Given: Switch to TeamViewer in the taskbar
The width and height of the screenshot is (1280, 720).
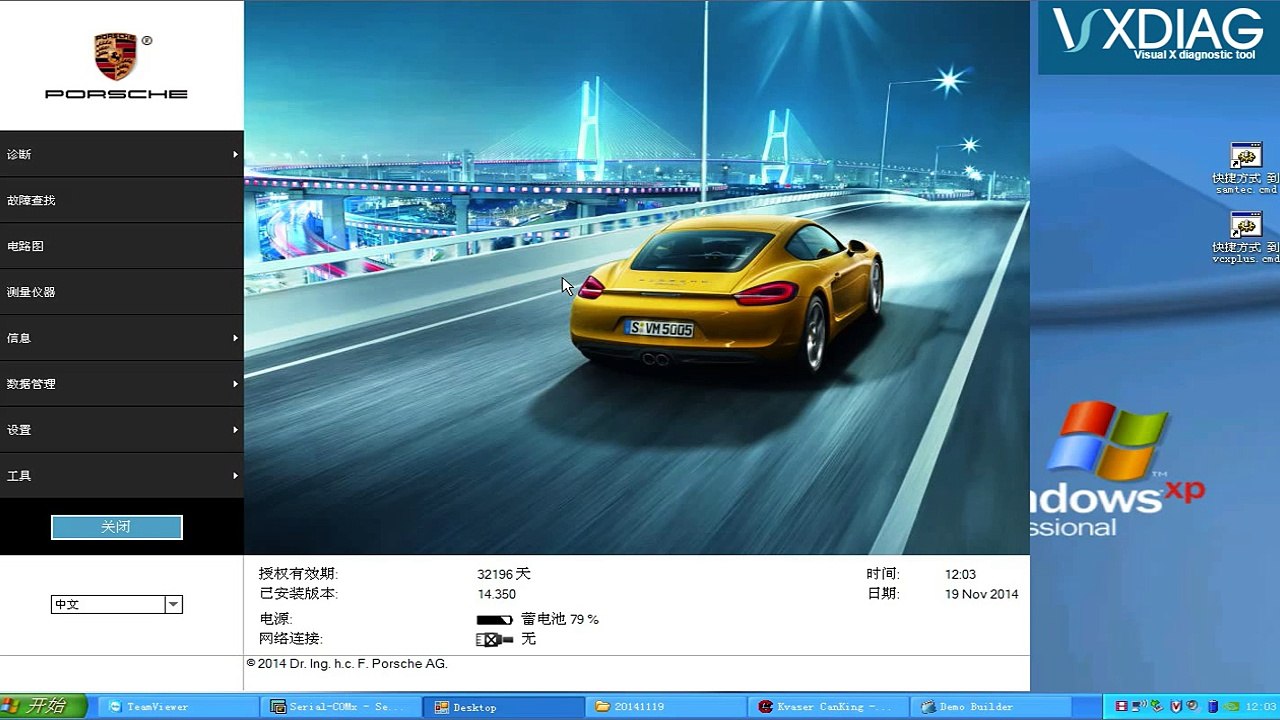Looking at the screenshot, I should tap(180, 707).
